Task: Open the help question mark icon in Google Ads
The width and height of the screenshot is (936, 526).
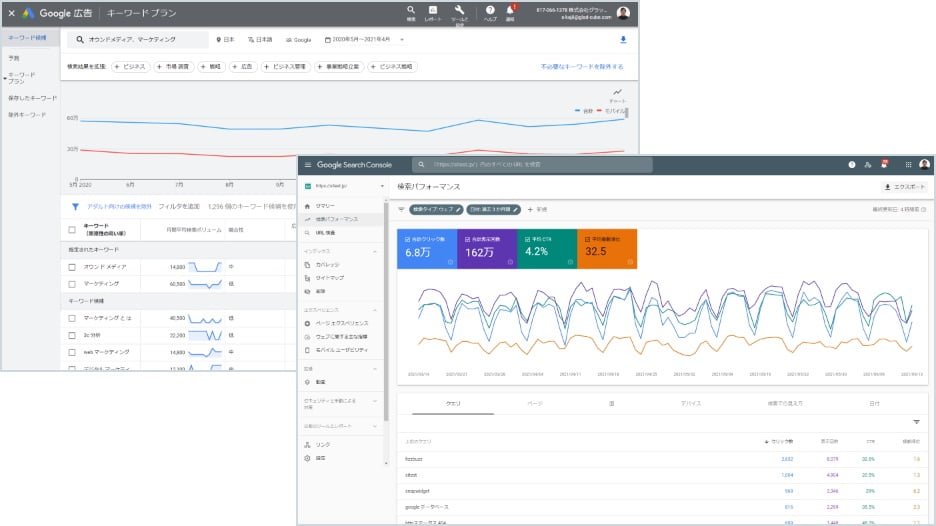Action: click(x=490, y=10)
